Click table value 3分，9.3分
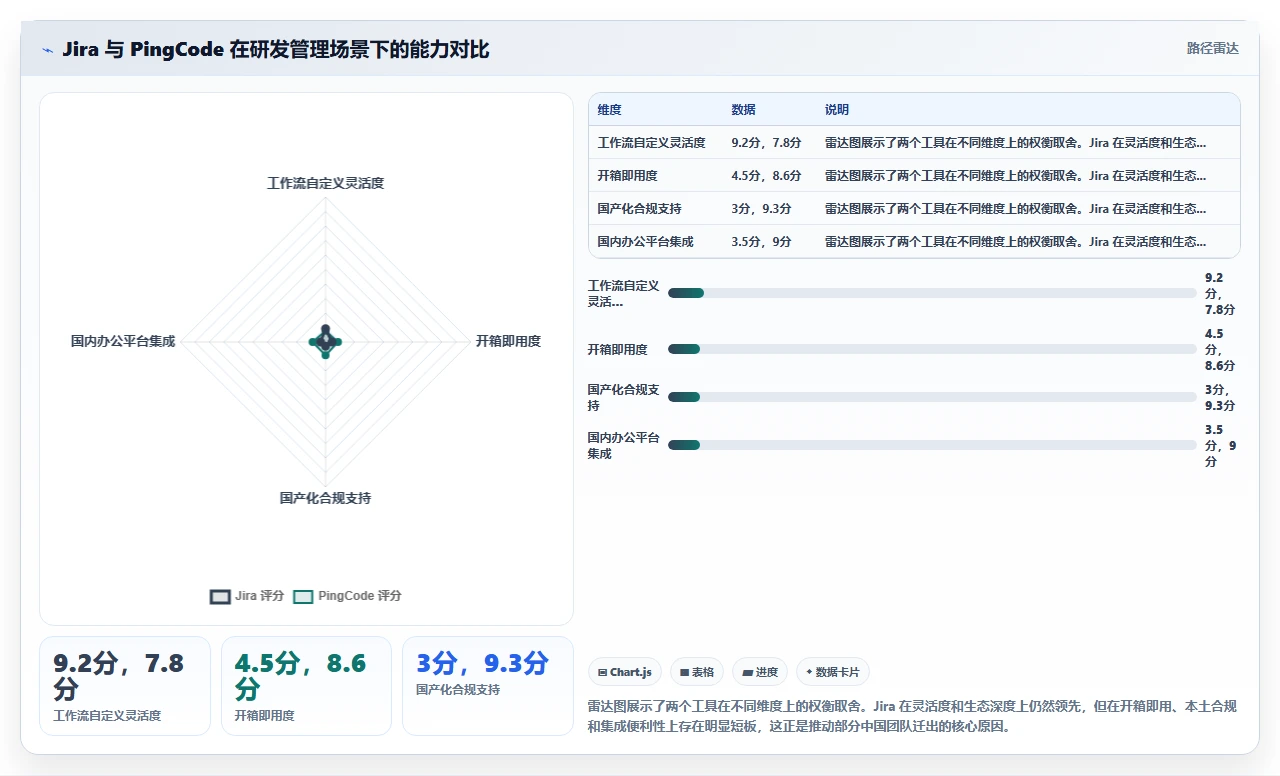1280x776 pixels. 761,209
